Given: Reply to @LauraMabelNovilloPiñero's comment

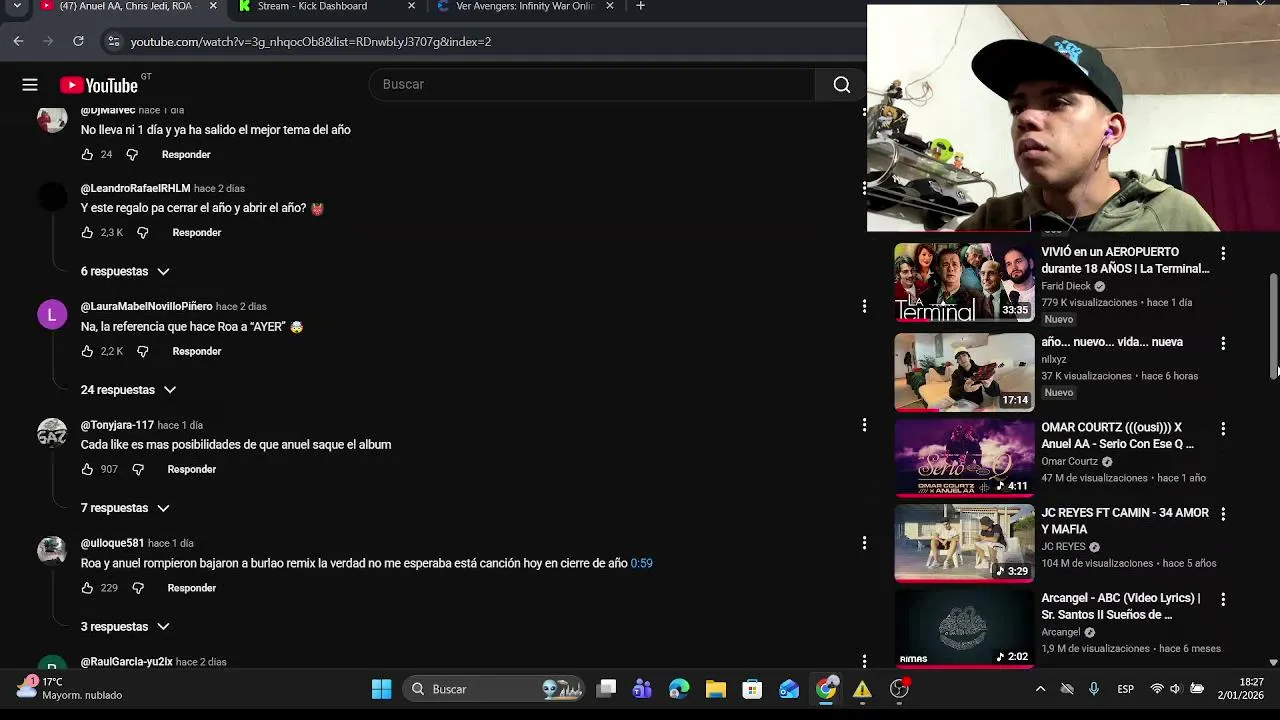Looking at the screenshot, I should [197, 352].
